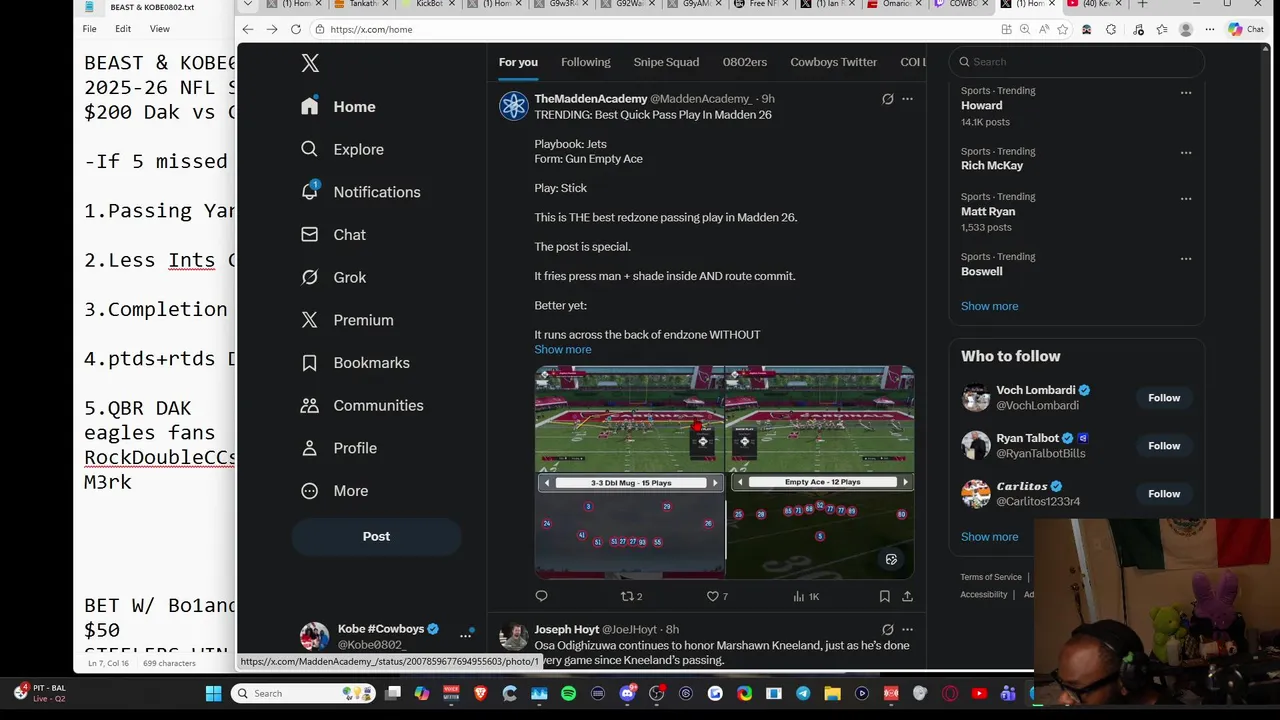Screen dimensions: 1280x720
Task: Switch to 0802ers tab
Action: tap(745, 62)
